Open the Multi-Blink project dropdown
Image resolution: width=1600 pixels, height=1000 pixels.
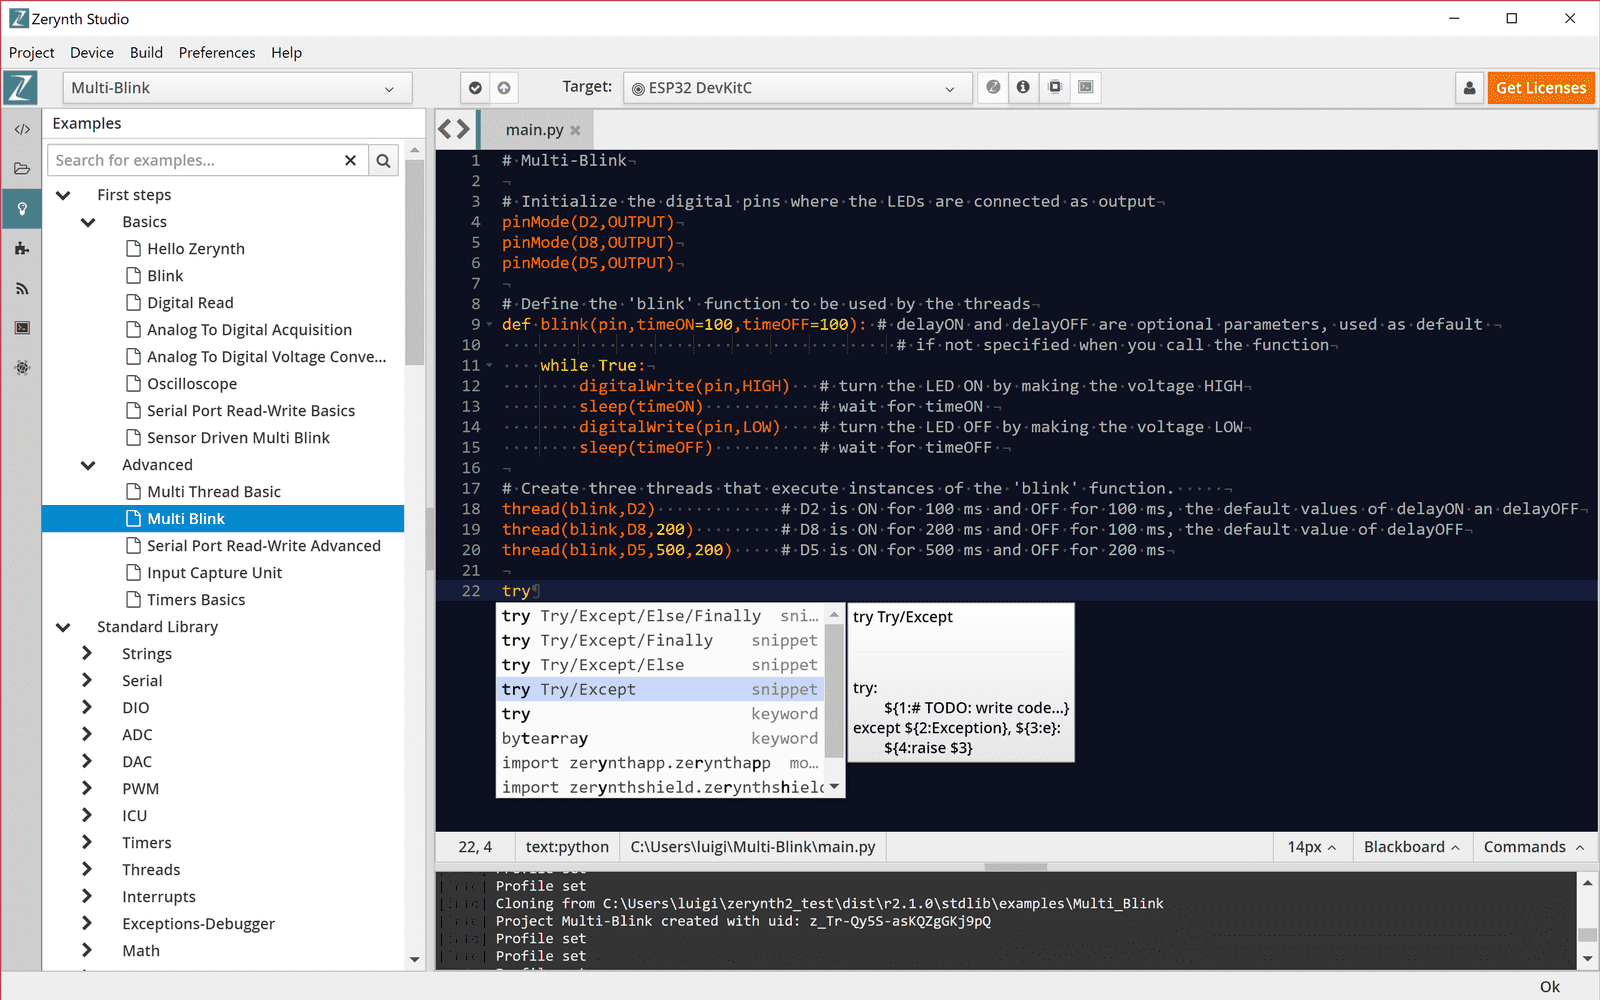237,88
